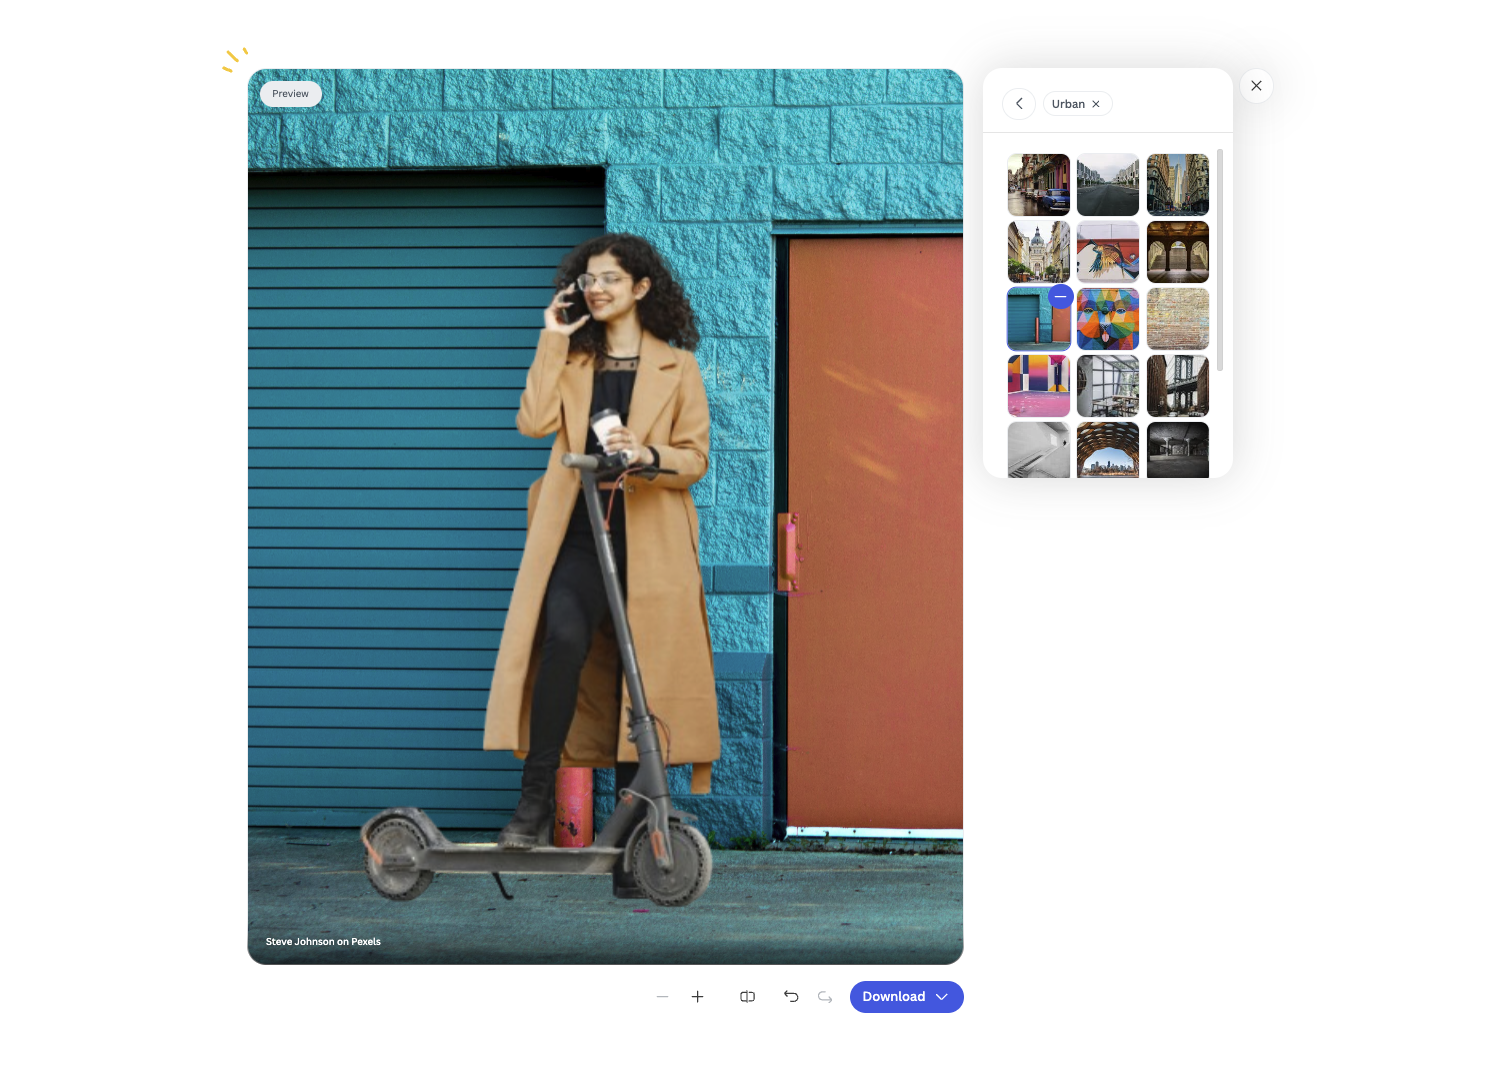Screen dimensions: 1508x1075
Task: Remove the Urban filter tag
Action: pyautogui.click(x=1096, y=104)
